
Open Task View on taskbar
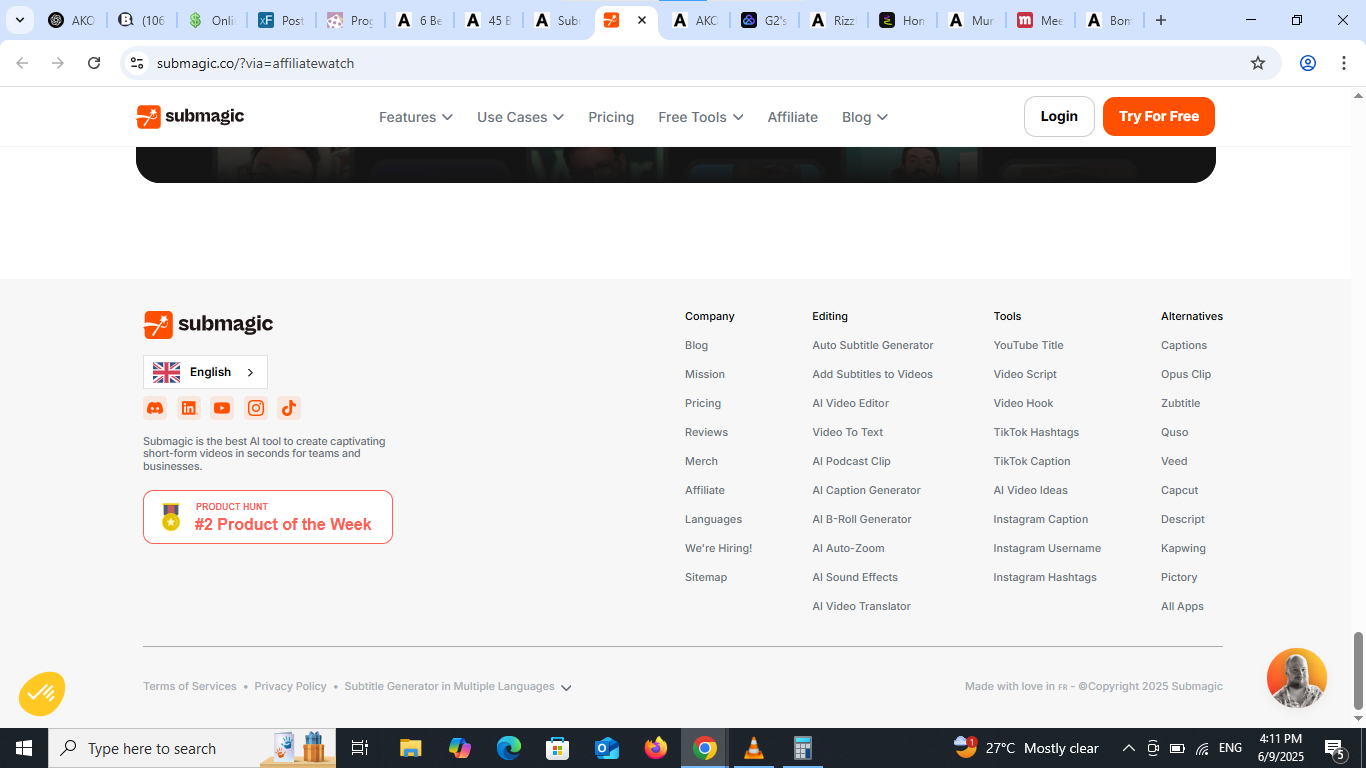click(360, 748)
